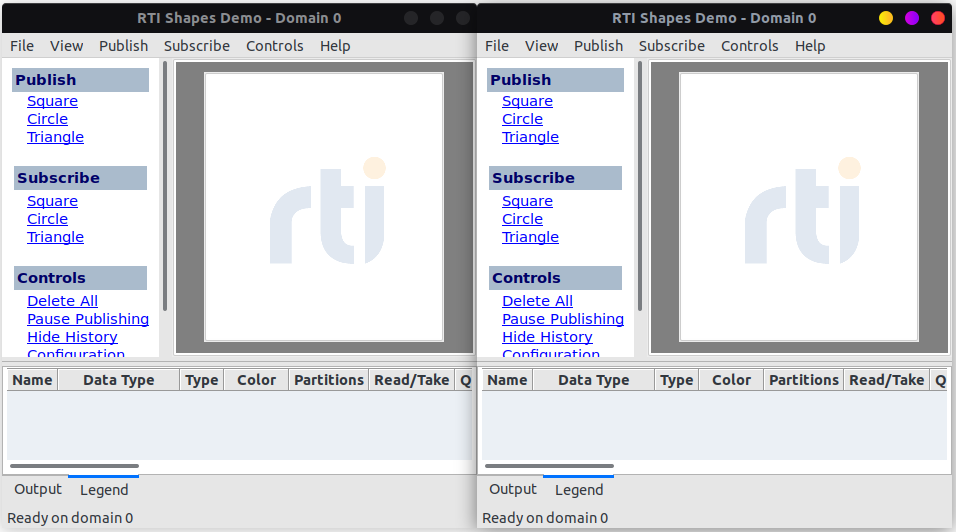Sort by Type column in right window
Image resolution: width=956 pixels, height=532 pixels.
[x=677, y=380]
